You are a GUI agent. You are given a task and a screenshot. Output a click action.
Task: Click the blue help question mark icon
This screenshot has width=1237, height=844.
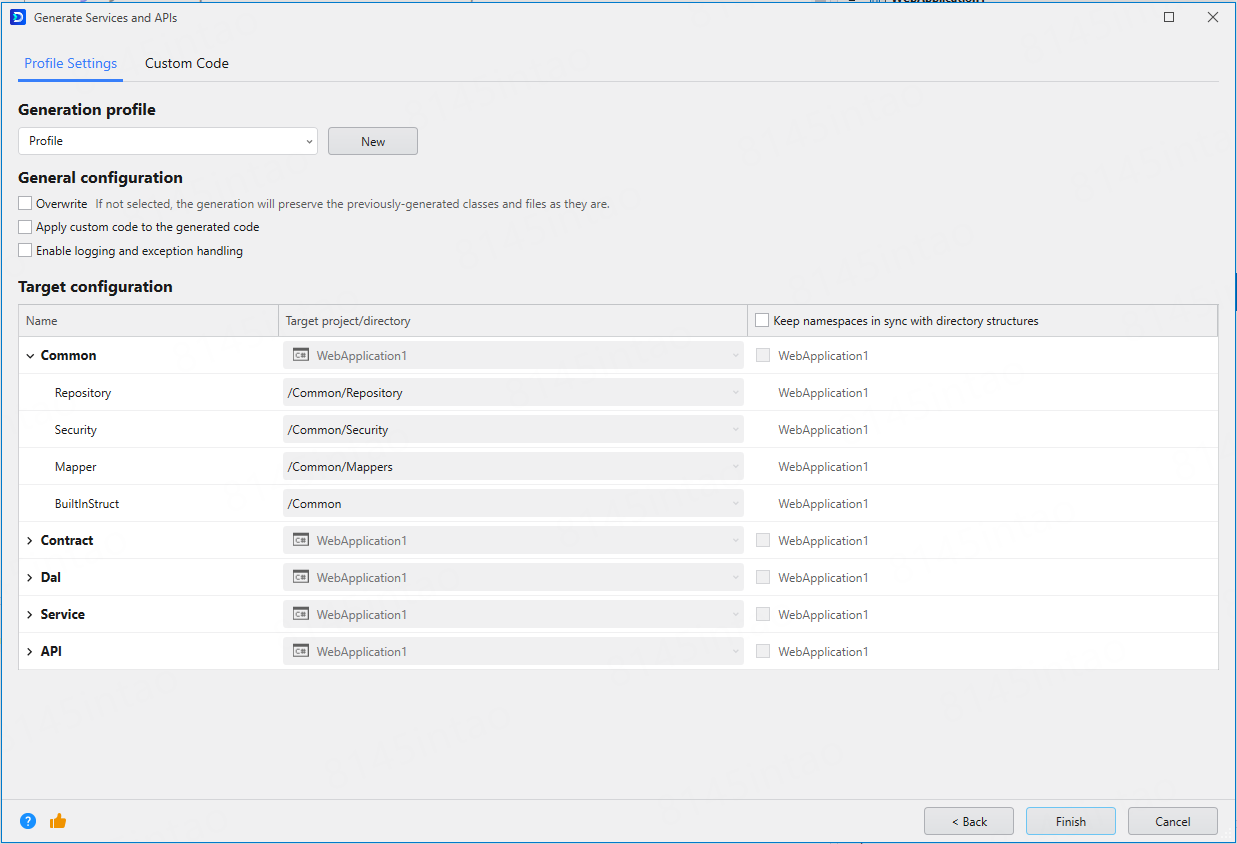[x=28, y=821]
